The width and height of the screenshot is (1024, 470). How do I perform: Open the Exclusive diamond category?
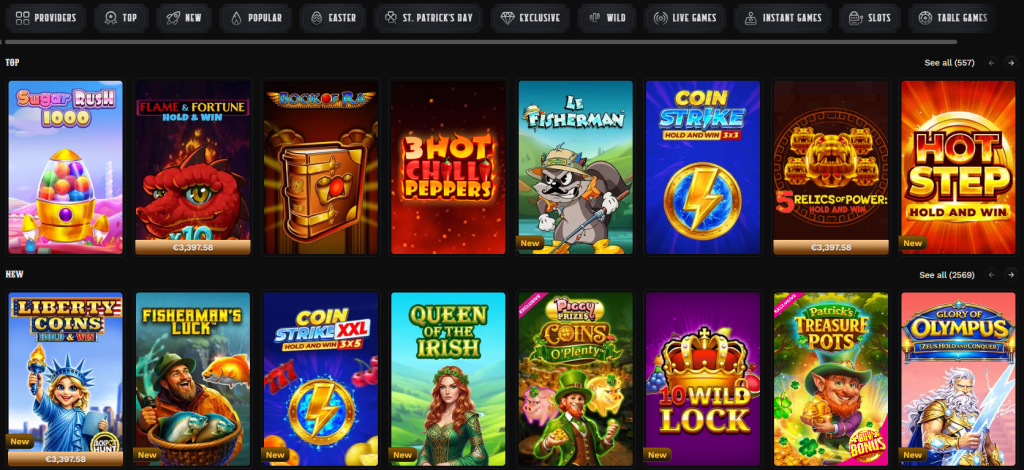(x=530, y=18)
